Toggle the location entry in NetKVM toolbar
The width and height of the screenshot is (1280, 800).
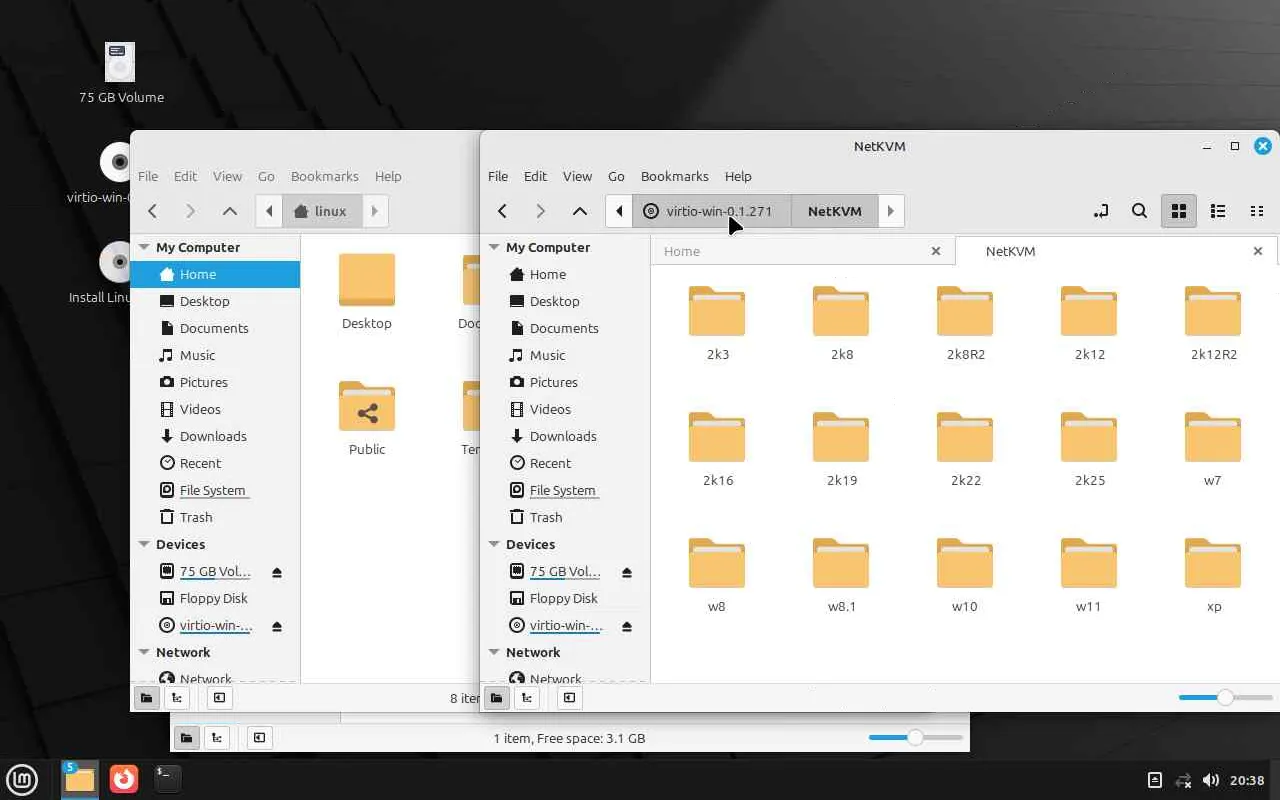[1101, 211]
